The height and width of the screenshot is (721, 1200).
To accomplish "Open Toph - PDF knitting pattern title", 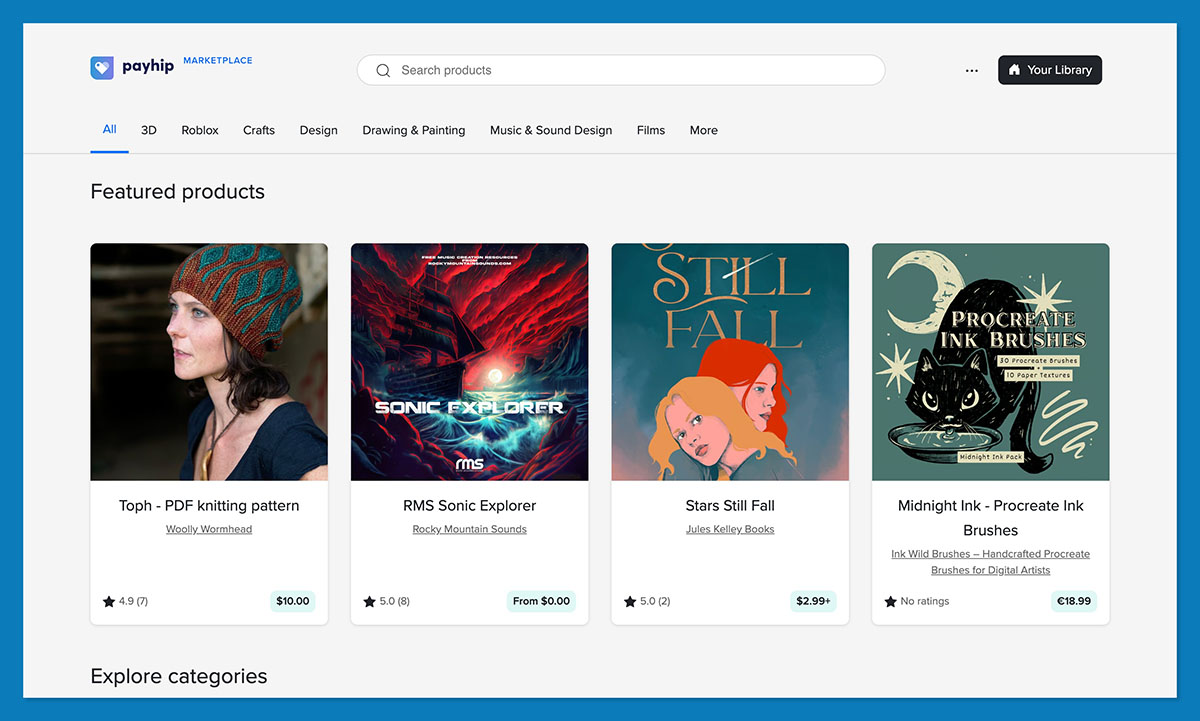I will coord(209,506).
